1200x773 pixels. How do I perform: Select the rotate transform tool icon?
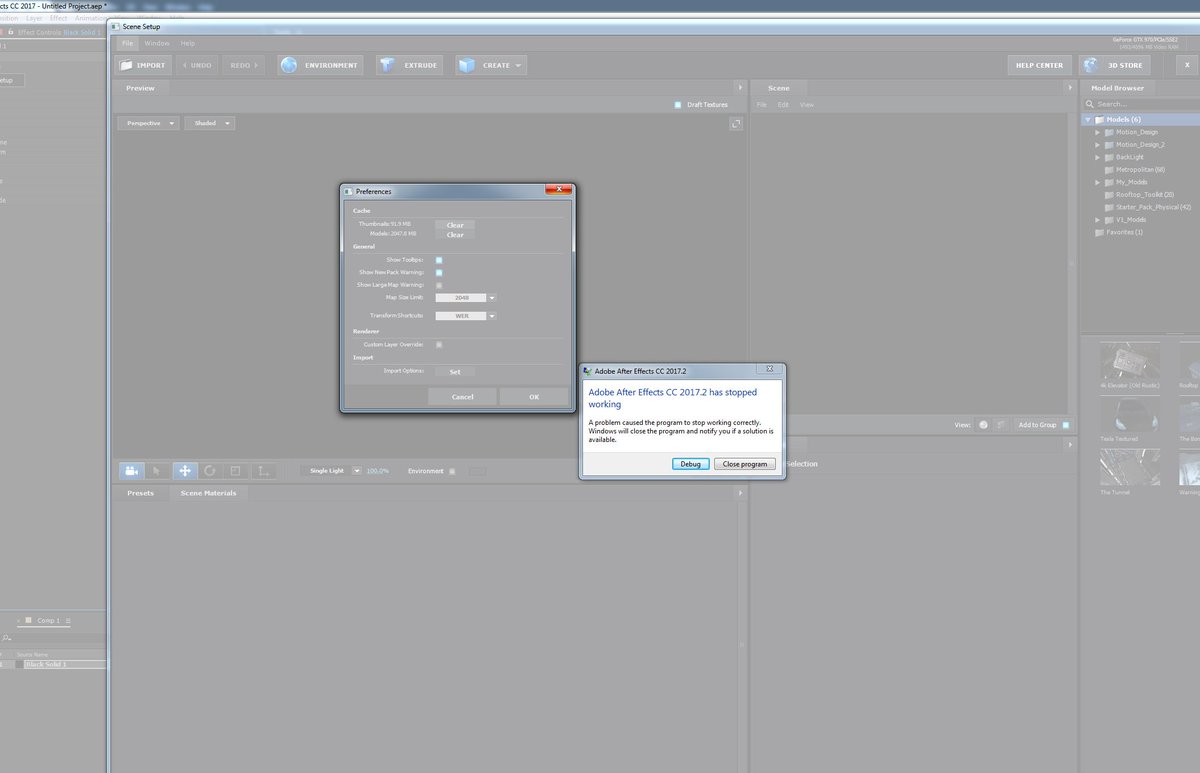tap(210, 470)
